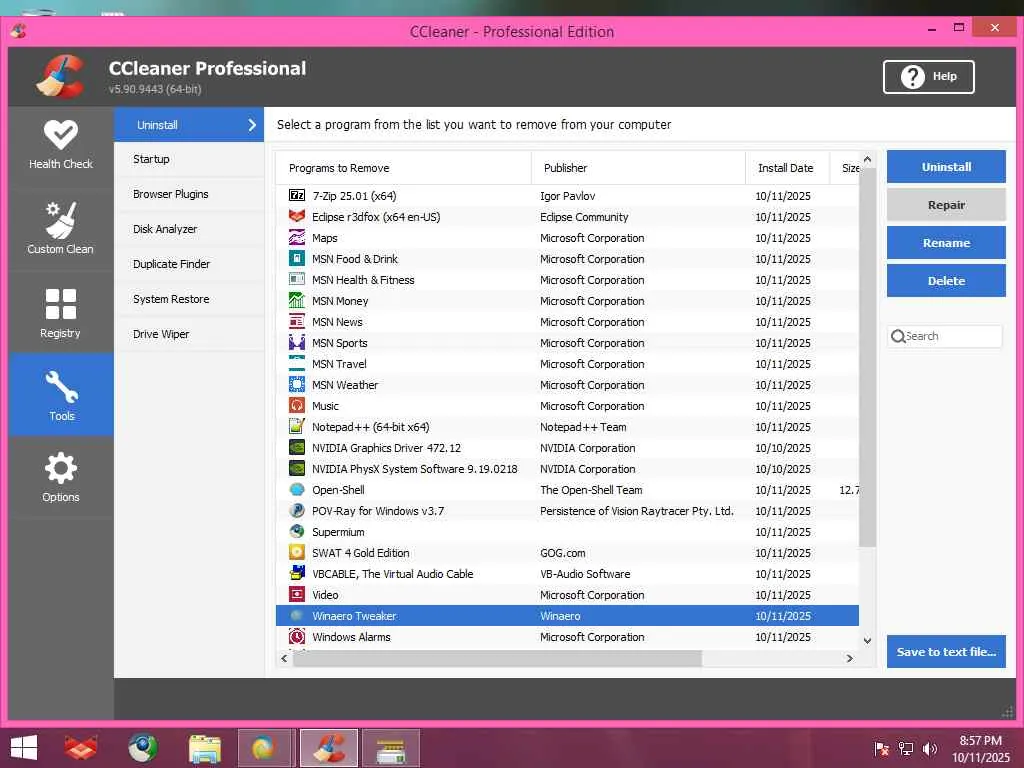Image resolution: width=1024 pixels, height=768 pixels.
Task: Open File Explorer from taskbar
Action: point(204,748)
